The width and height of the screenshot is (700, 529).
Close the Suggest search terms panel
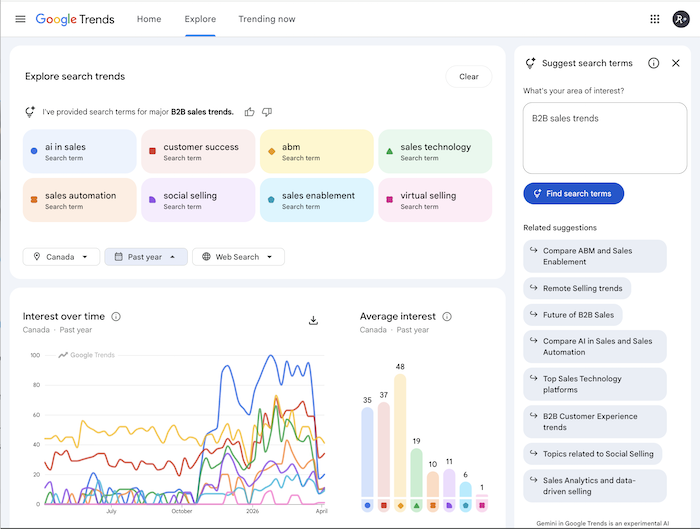pyautogui.click(x=676, y=63)
